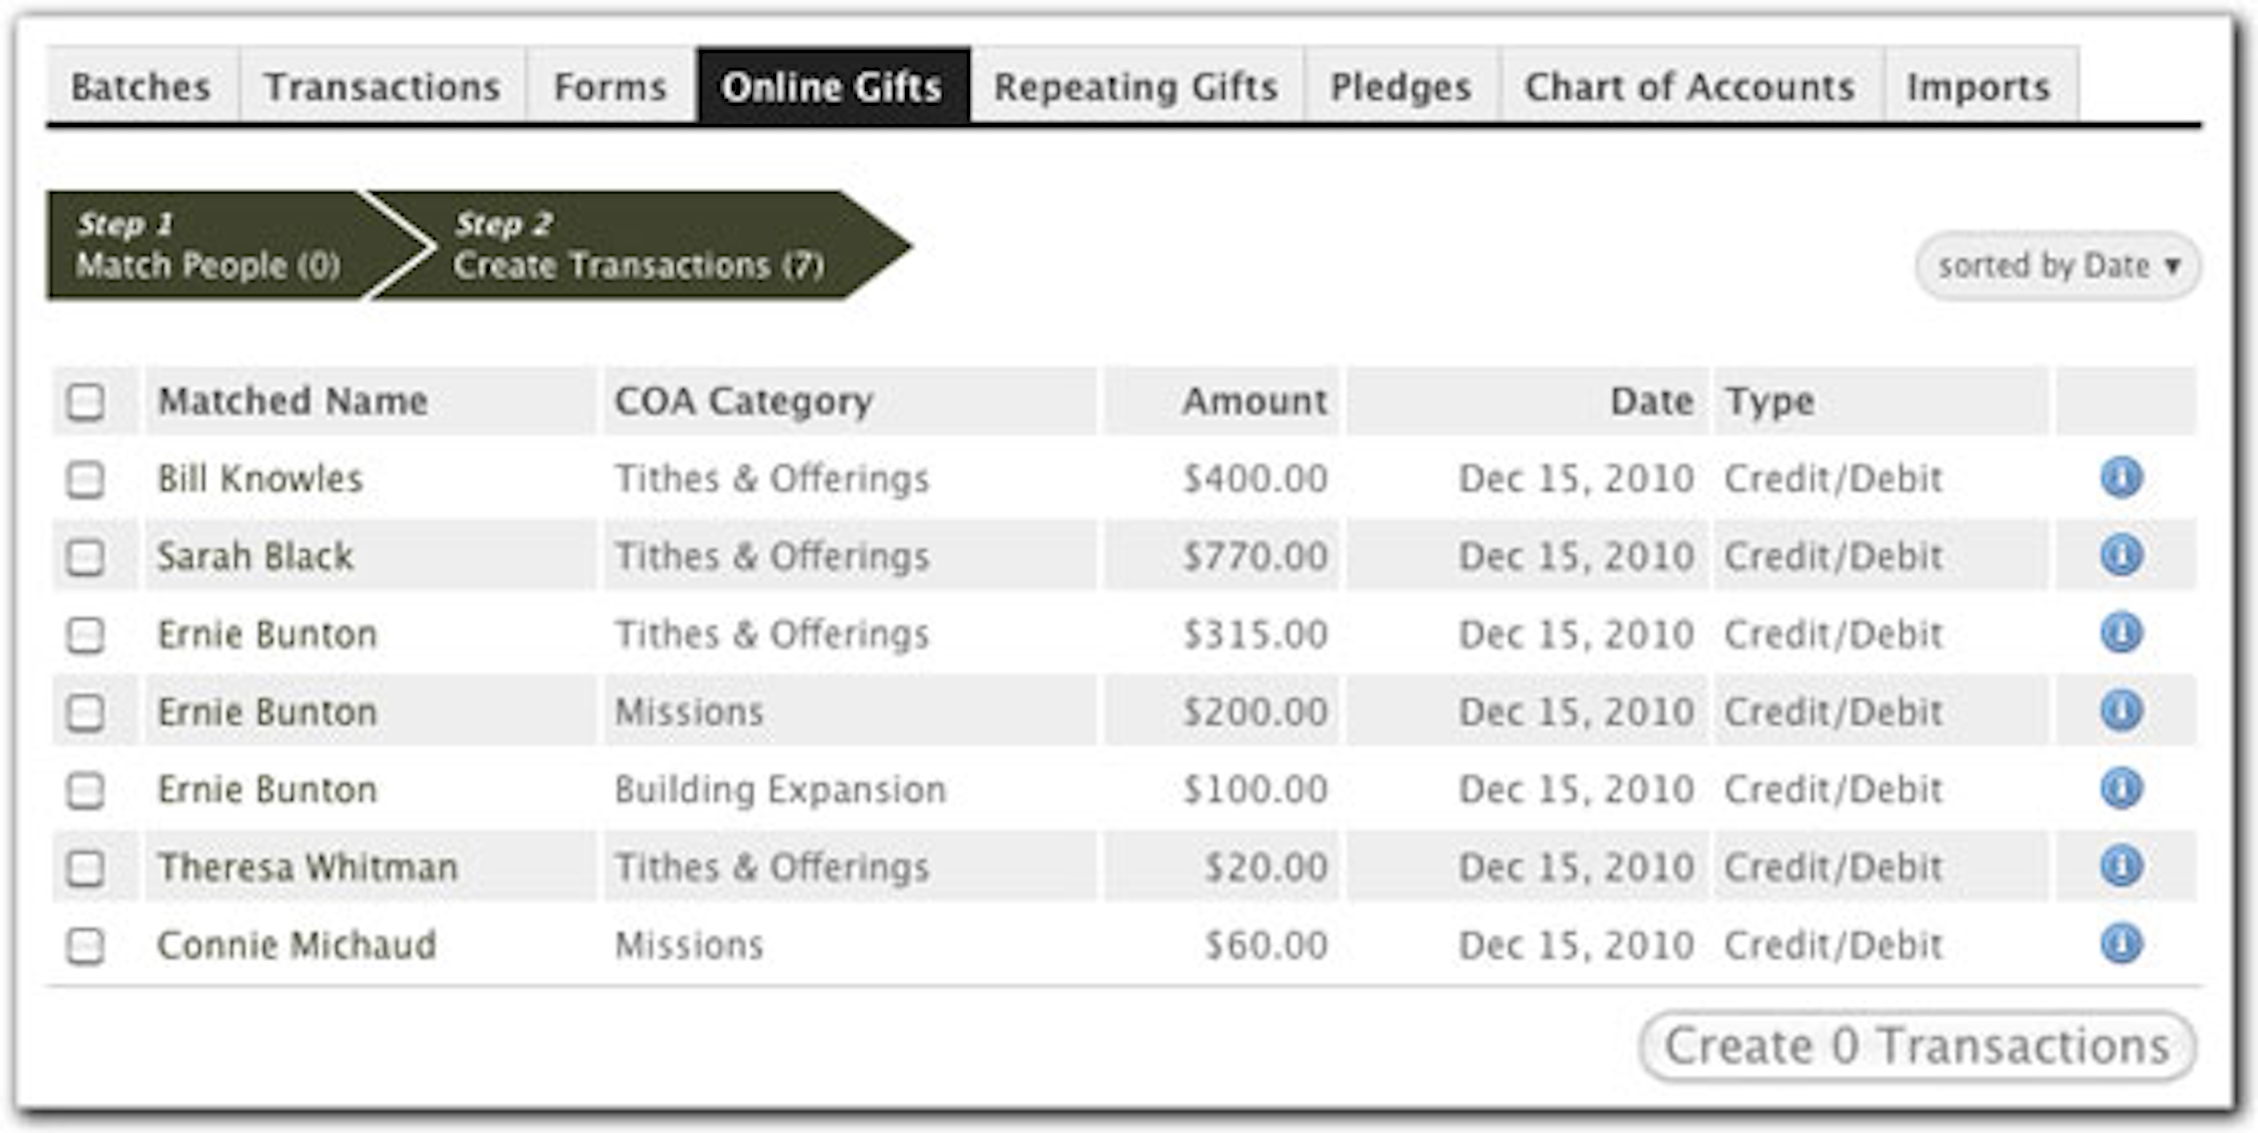
Task: Show details of Ernie Bunton's Missions gift
Action: pos(2120,711)
